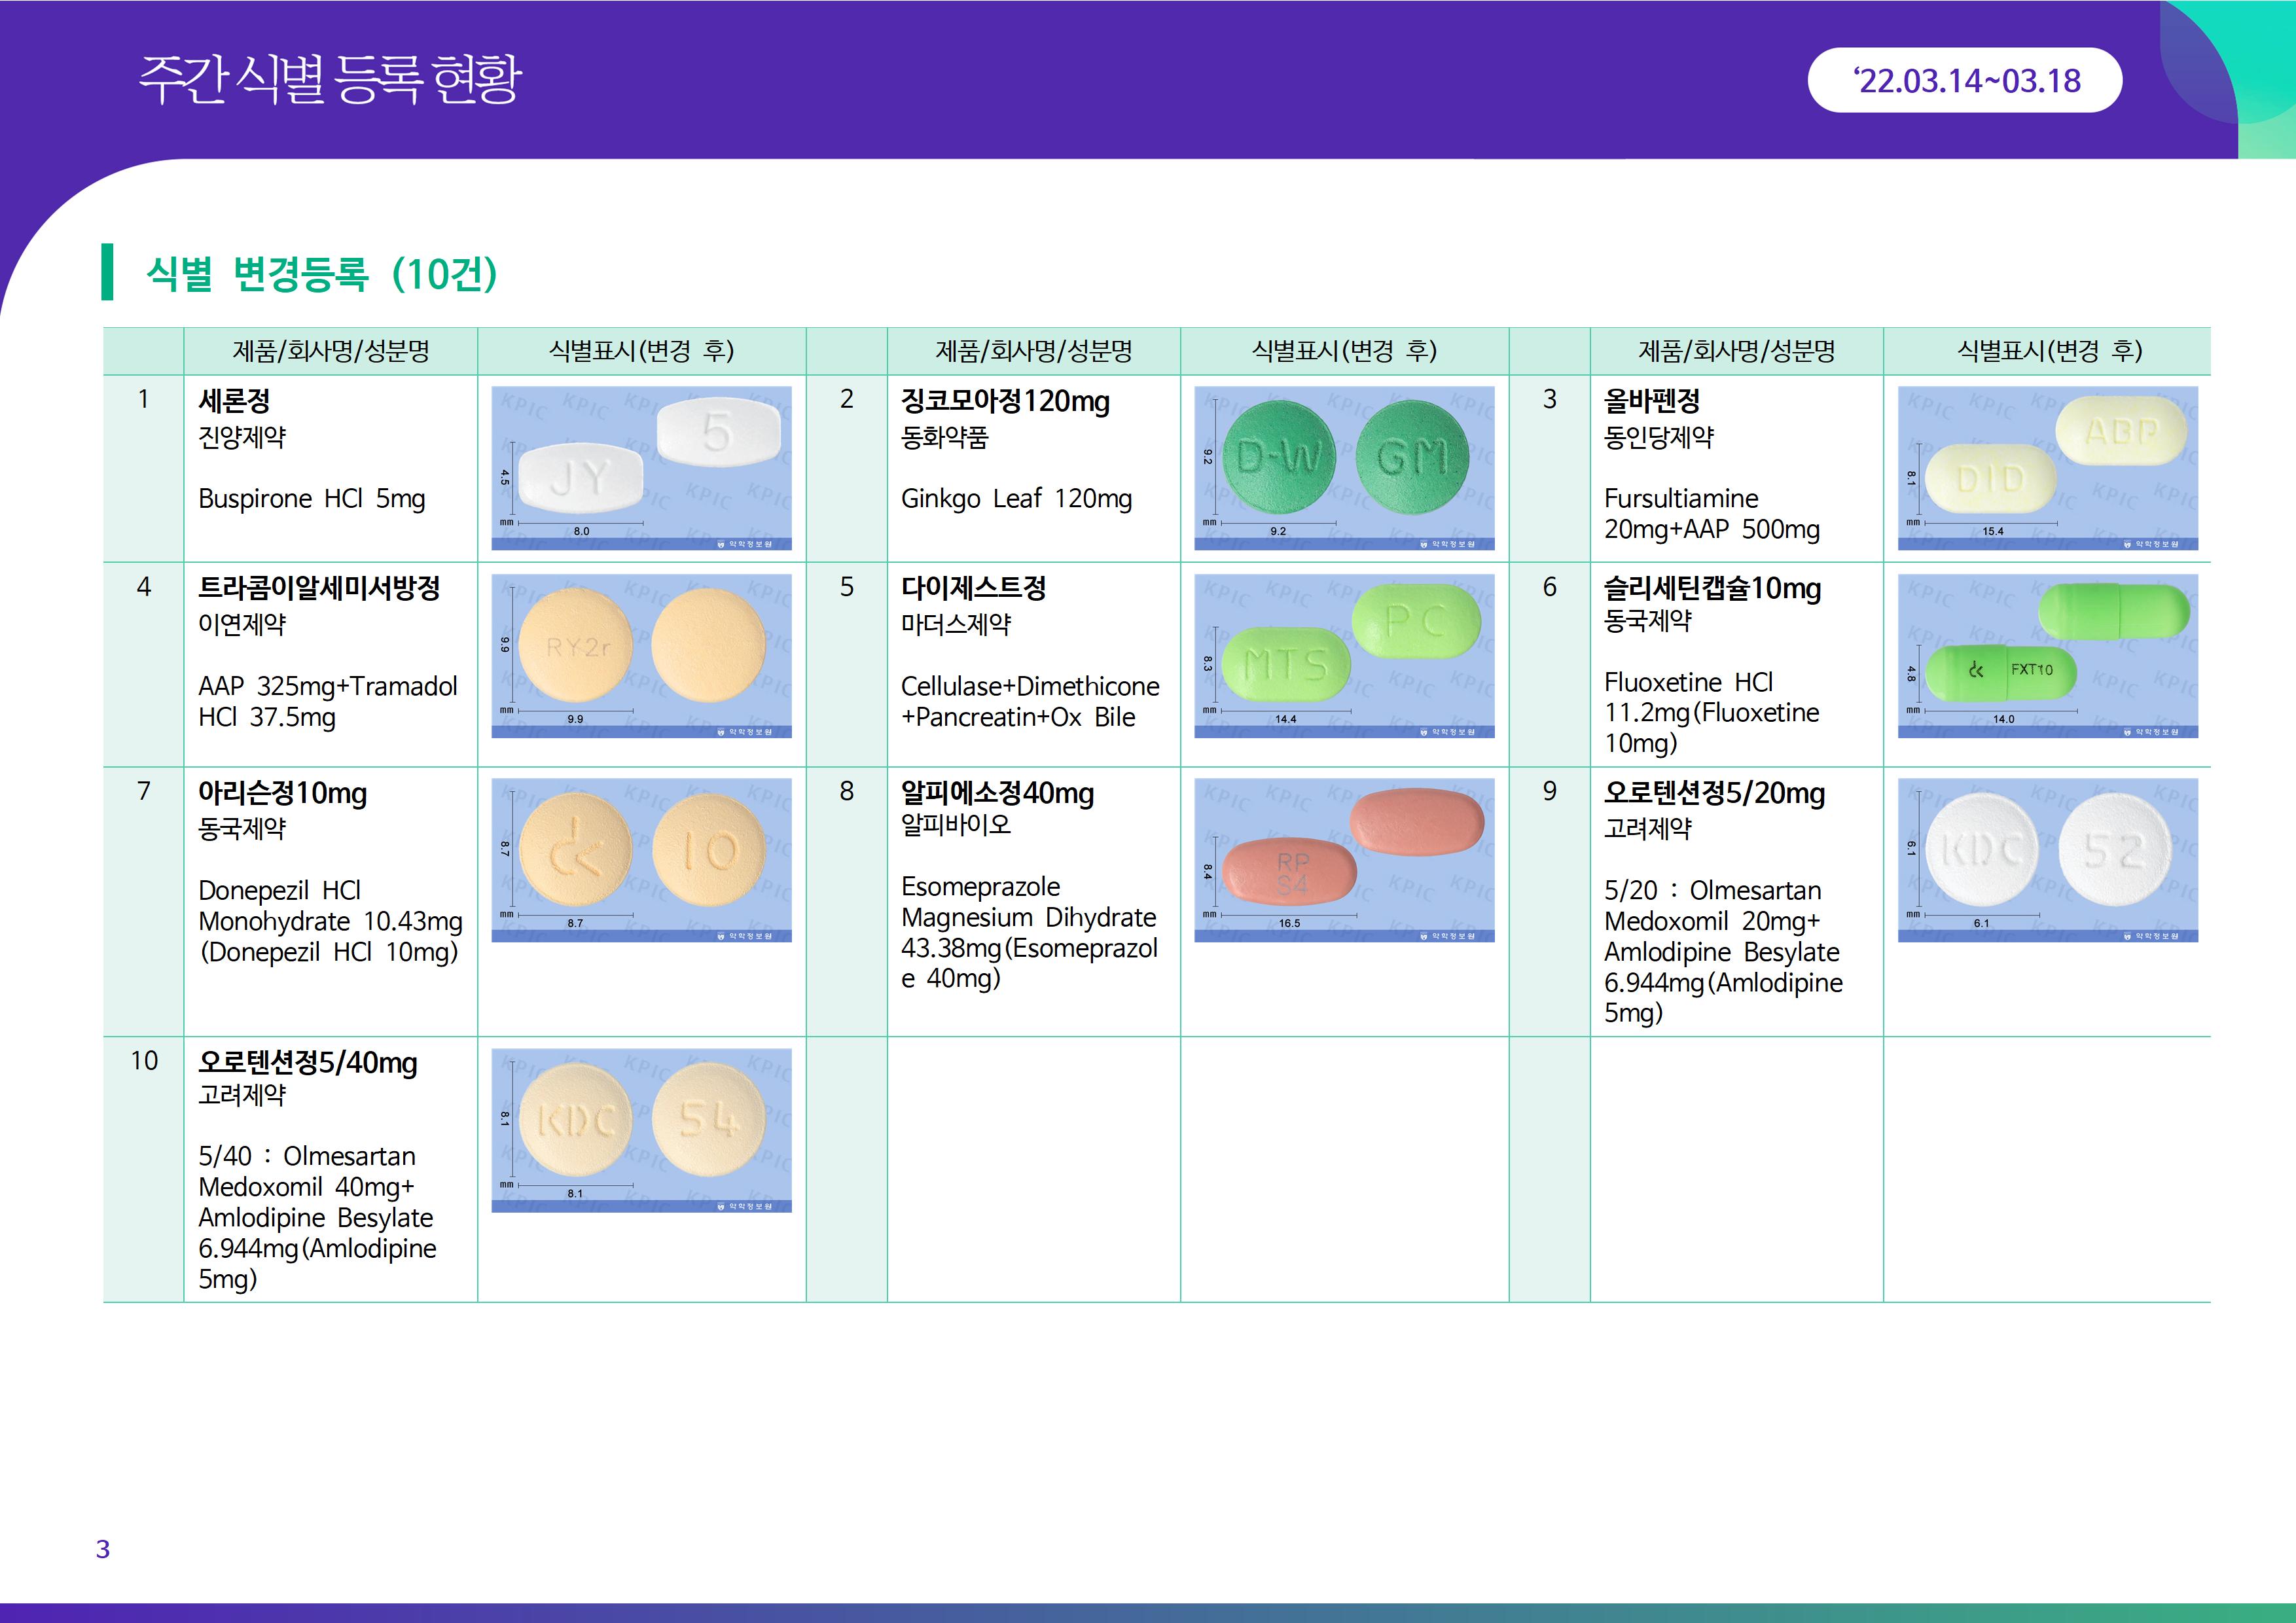Select the yellow KDC 54 tablet image
Screen dimensions: 2296x1623
click(641, 1129)
